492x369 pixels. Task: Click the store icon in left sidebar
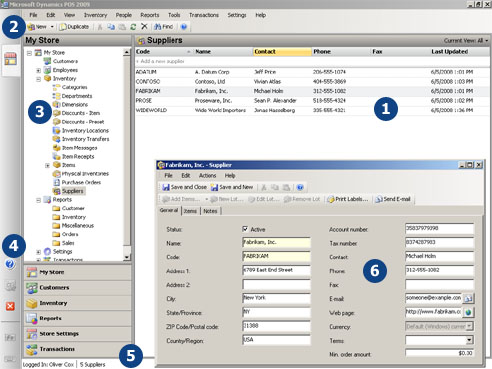pyautogui.click(x=10, y=59)
